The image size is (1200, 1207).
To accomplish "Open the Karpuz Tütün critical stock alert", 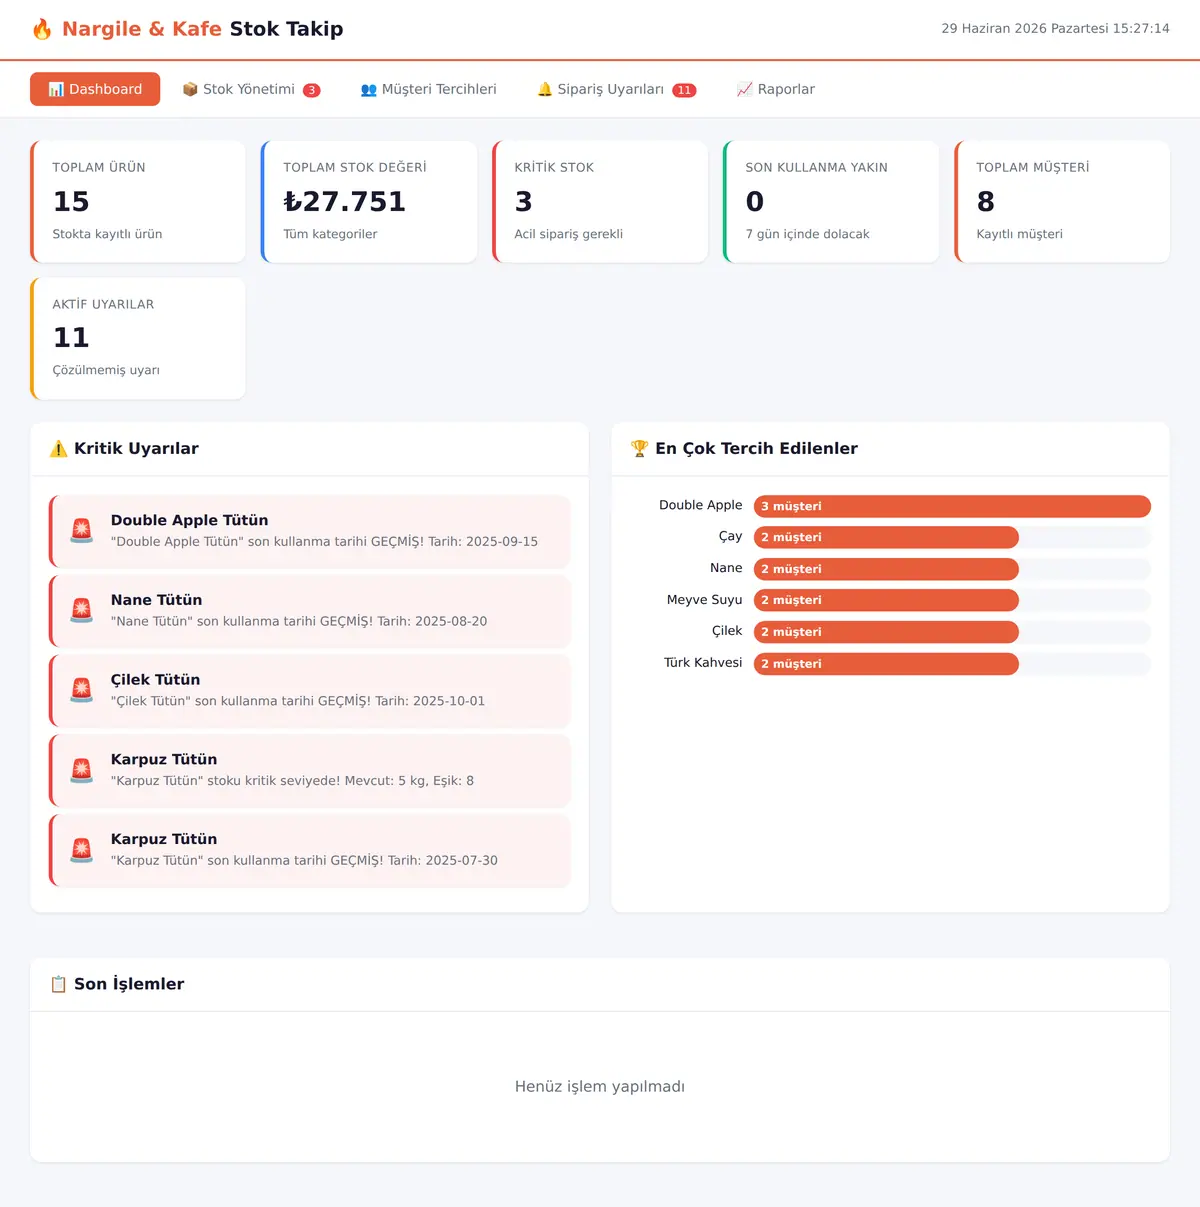I will 310,770.
